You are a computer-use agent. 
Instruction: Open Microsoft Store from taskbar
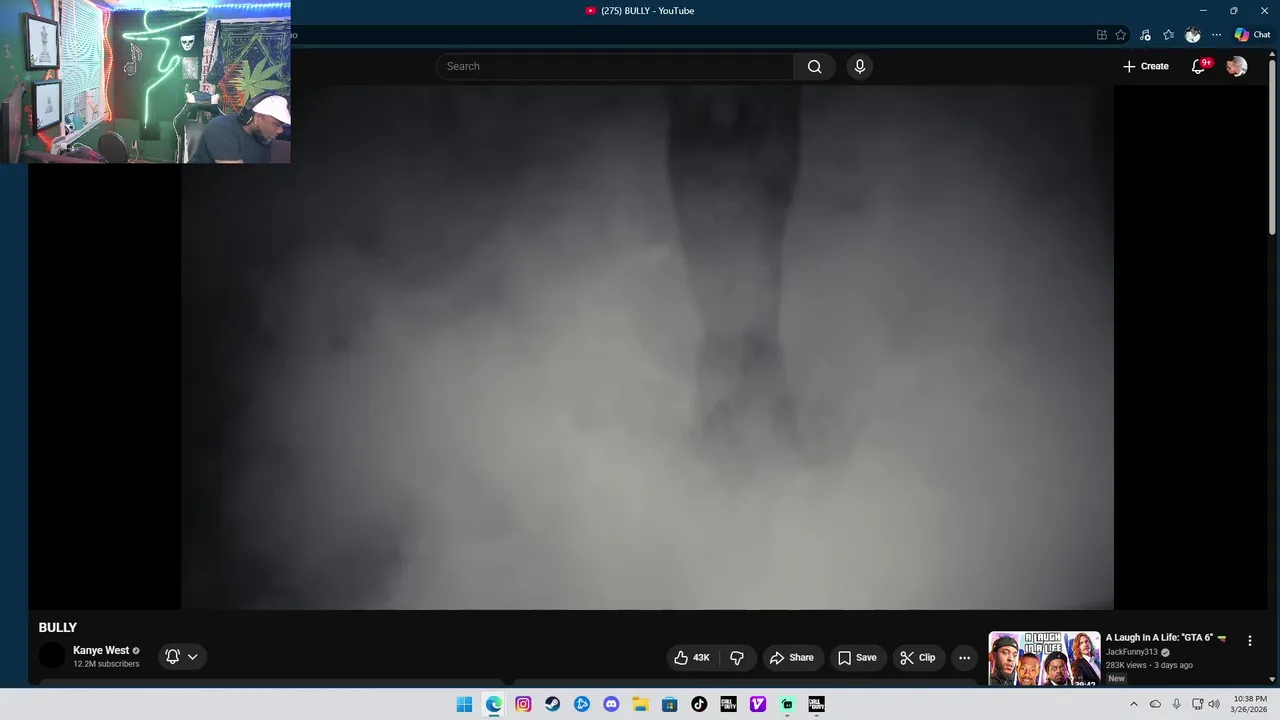click(x=670, y=704)
